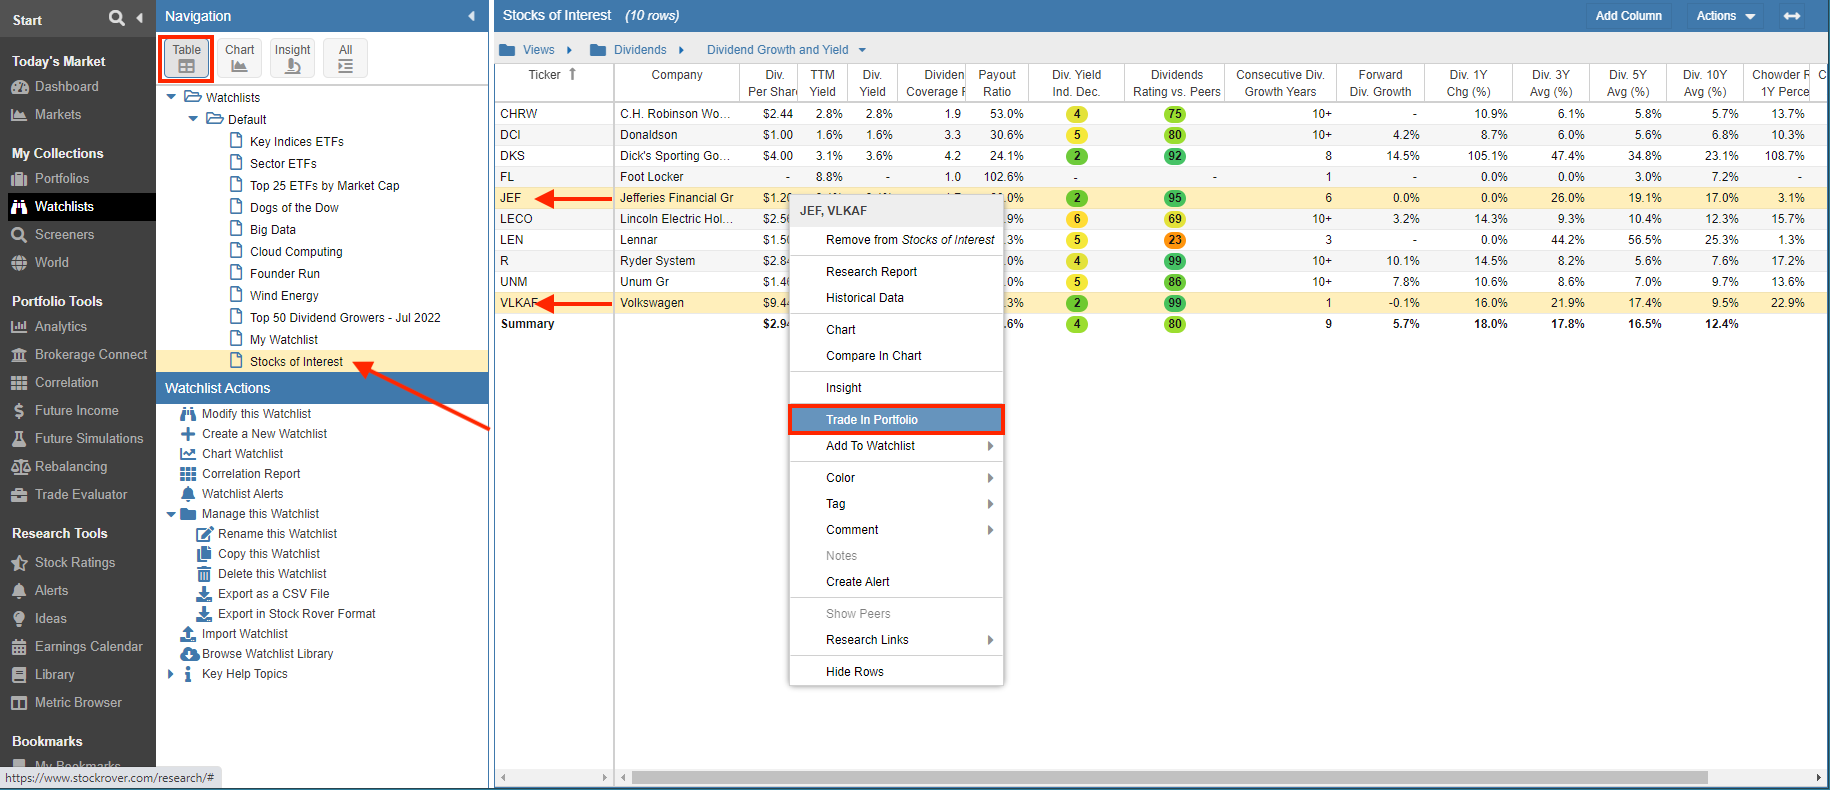The width and height of the screenshot is (1830, 790).
Task: Click Copy this Watchlist action
Action: (269, 554)
